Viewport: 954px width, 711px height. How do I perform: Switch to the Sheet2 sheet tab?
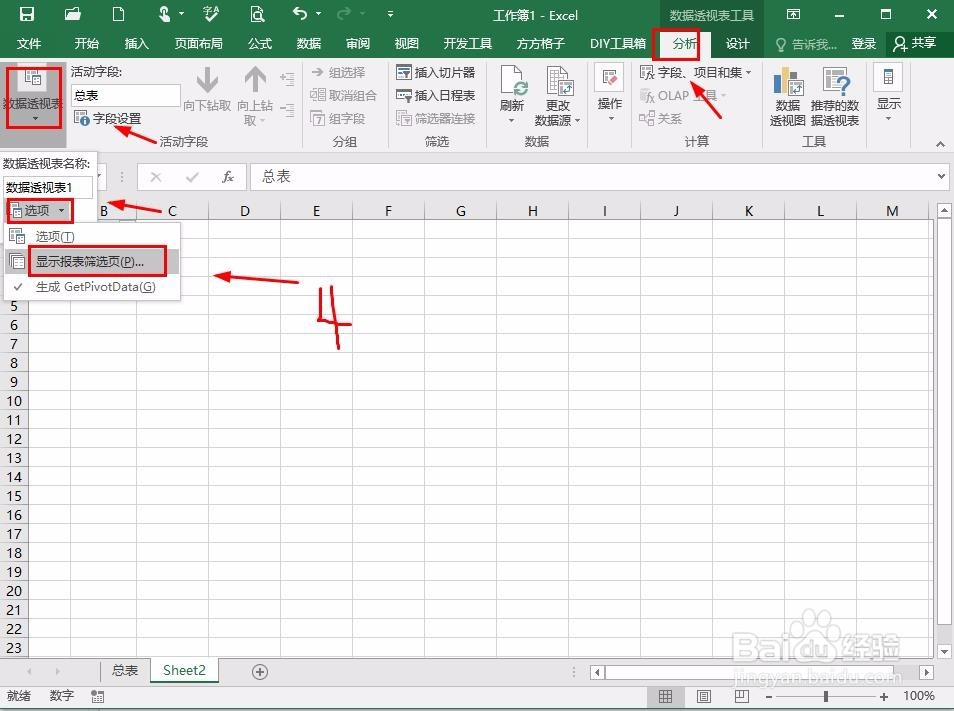pyautogui.click(x=184, y=670)
